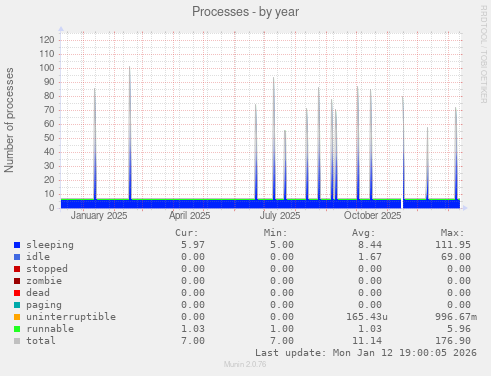The image size is (491, 376).
Task: Click the 'Min:' column header
Action: [275, 233]
